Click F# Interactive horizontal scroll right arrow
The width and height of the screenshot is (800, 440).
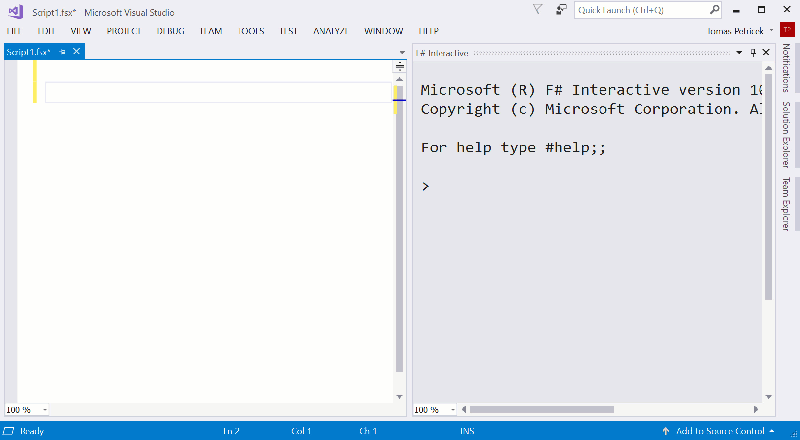[x=756, y=409]
